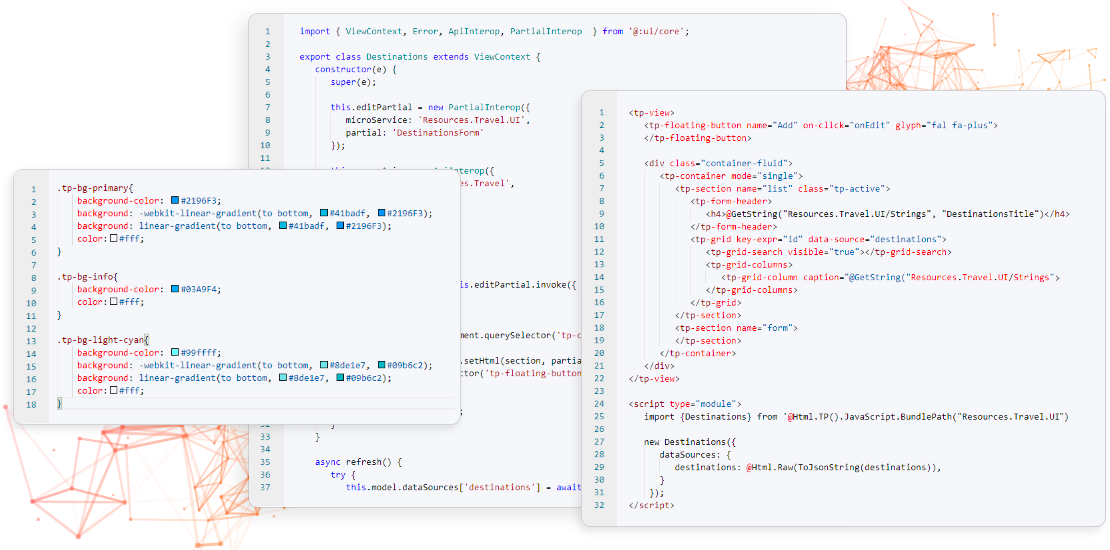
Task: Click the .tp-bg-light-cyan selector
Action: click(101, 340)
